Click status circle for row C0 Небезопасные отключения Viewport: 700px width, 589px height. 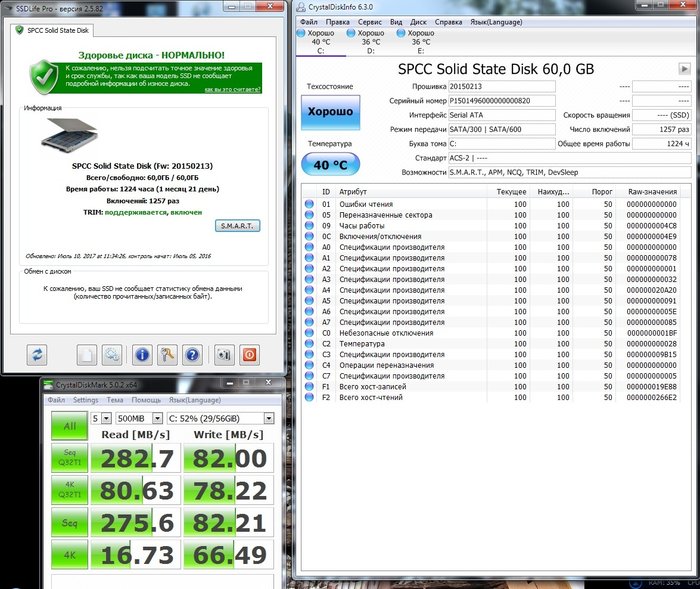(309, 333)
